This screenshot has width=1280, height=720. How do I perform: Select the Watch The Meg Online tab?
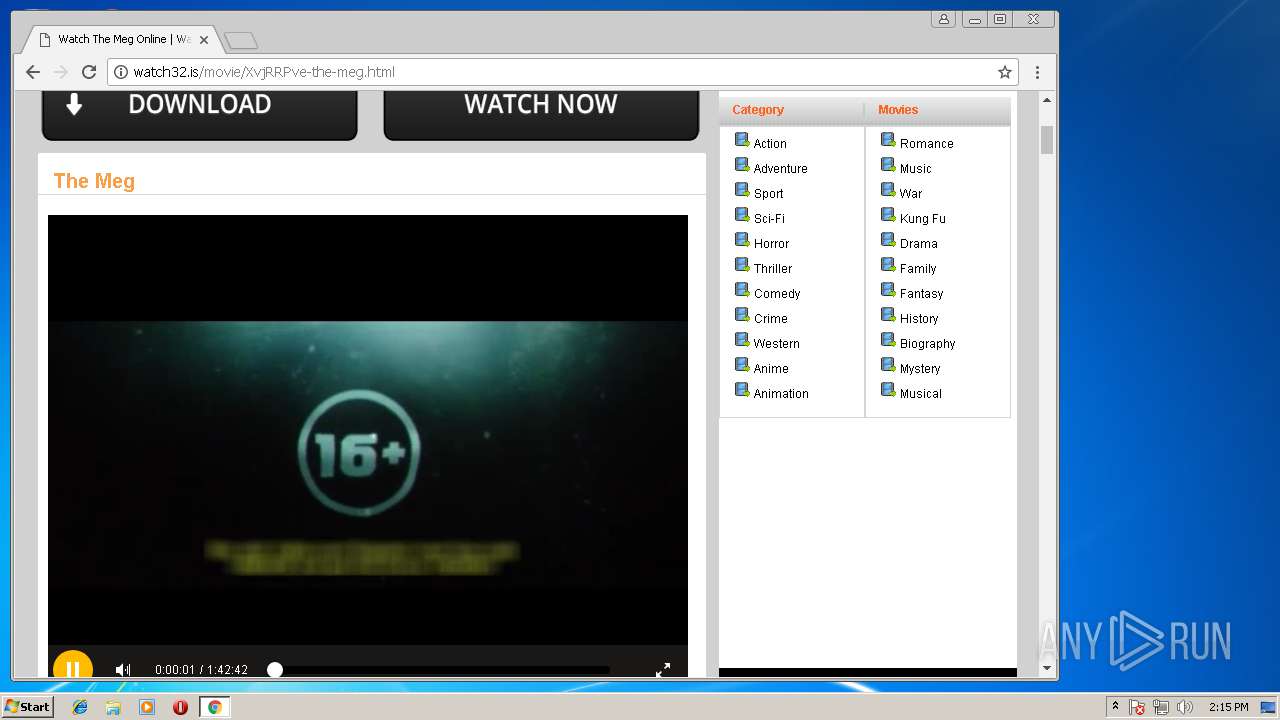click(x=123, y=40)
